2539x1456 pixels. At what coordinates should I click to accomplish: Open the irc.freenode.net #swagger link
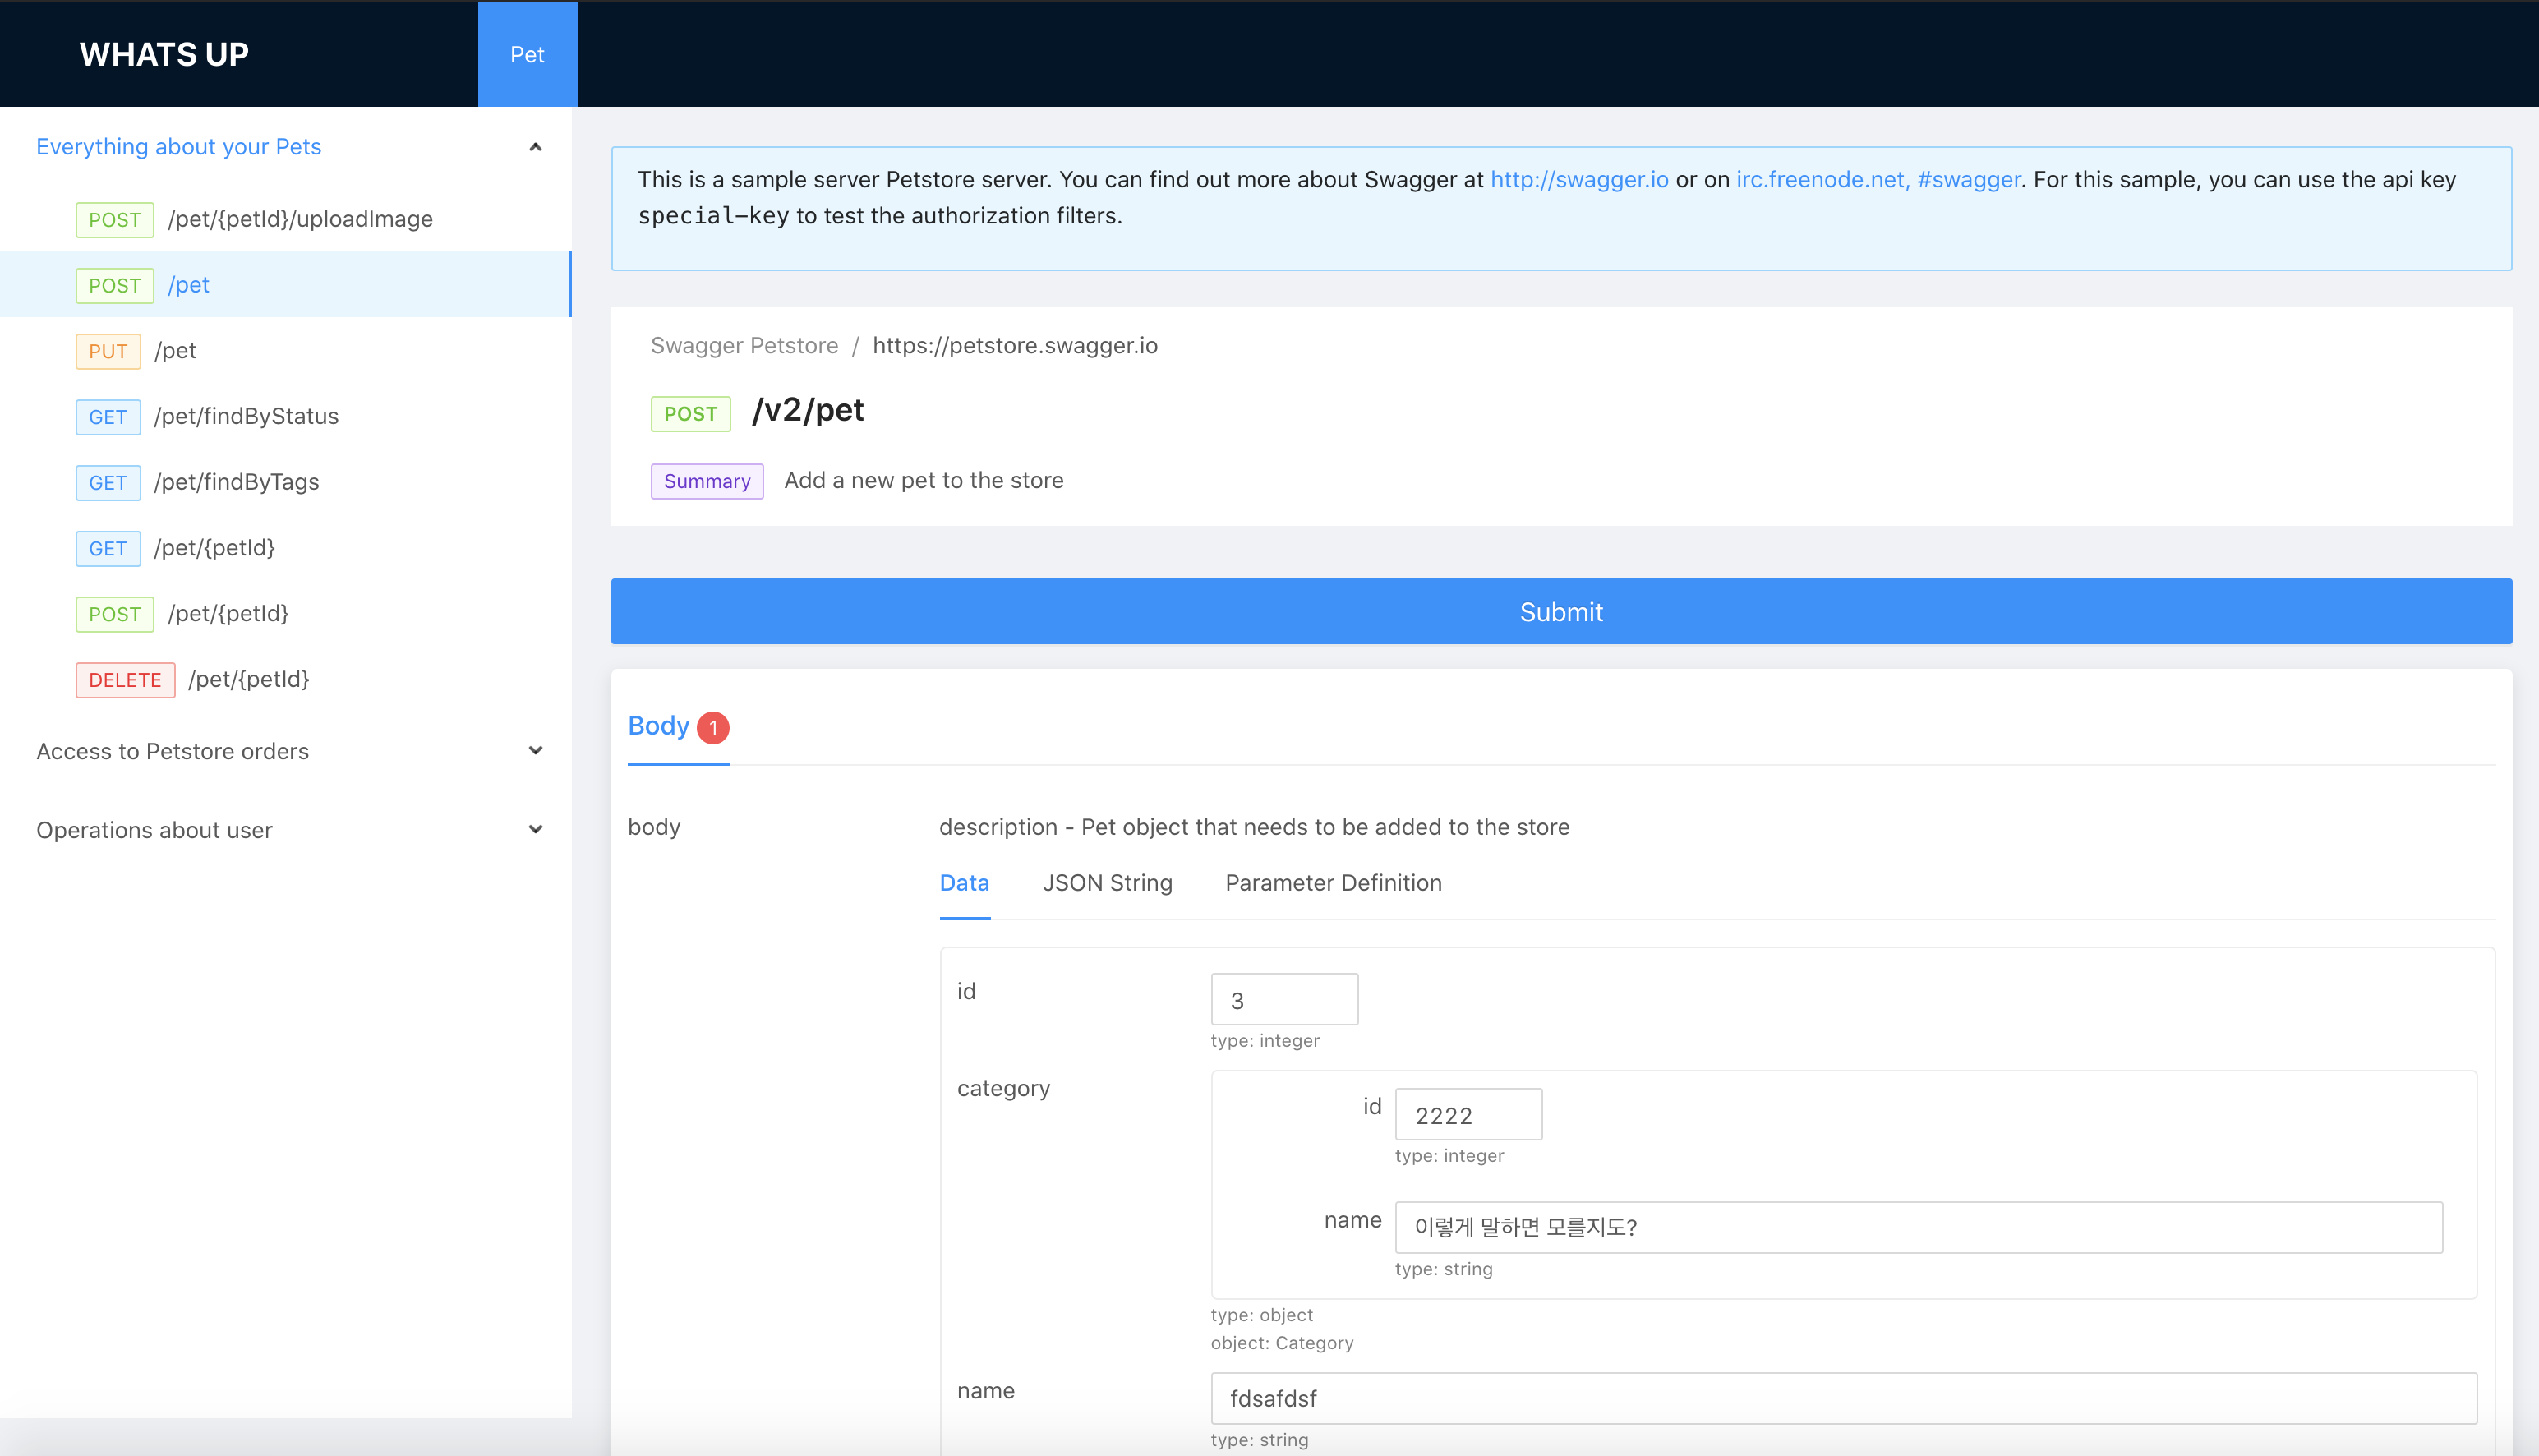1877,180
